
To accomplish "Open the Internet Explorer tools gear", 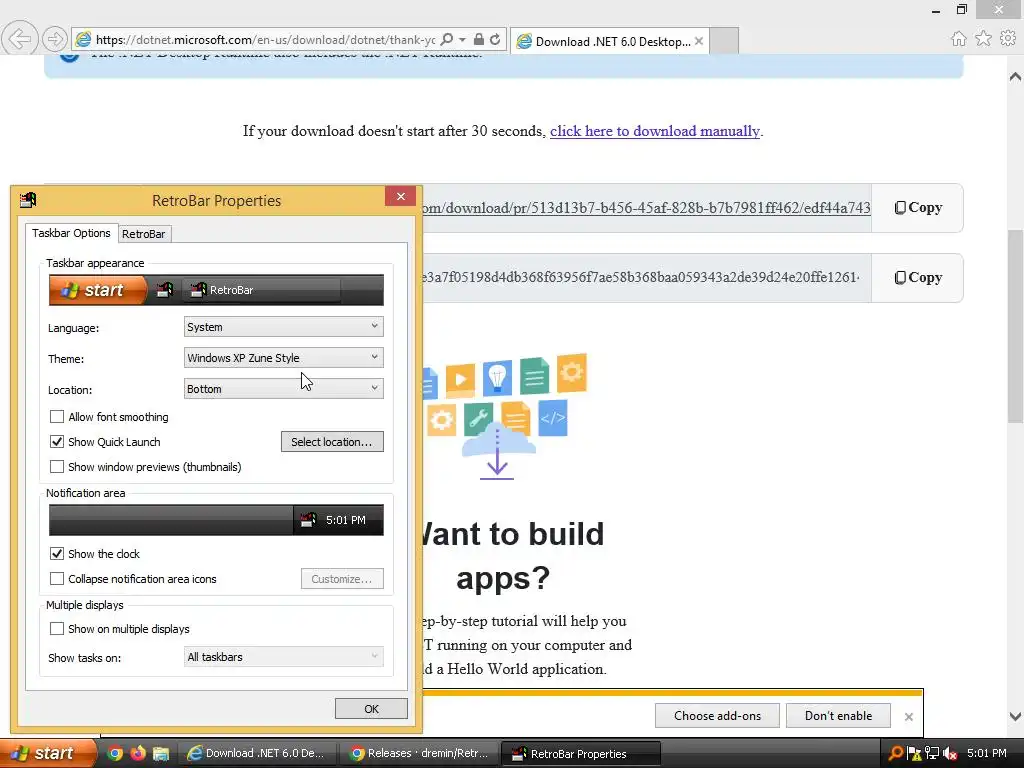I will pyautogui.click(x=1008, y=39).
